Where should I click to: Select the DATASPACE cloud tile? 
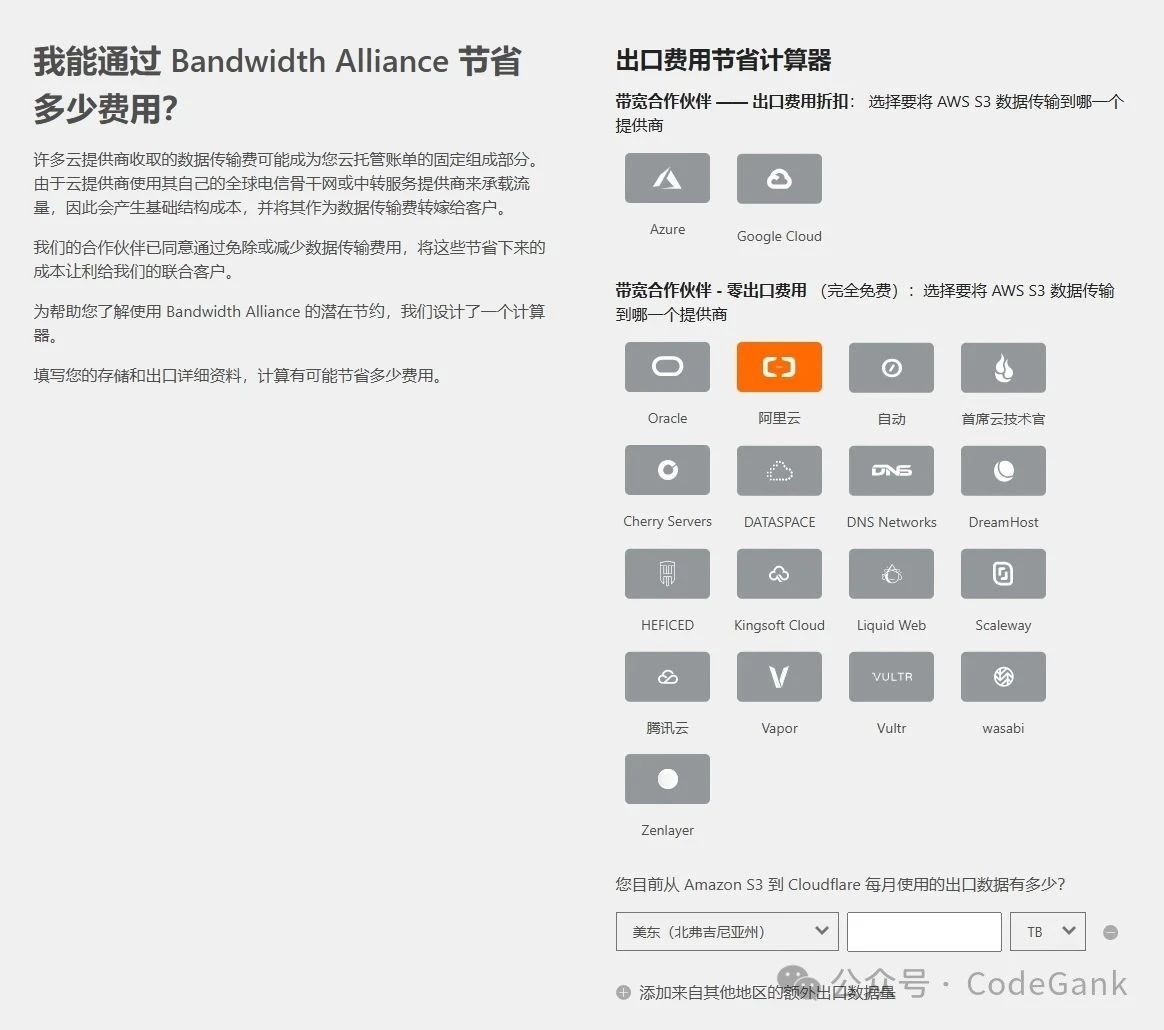pos(779,470)
